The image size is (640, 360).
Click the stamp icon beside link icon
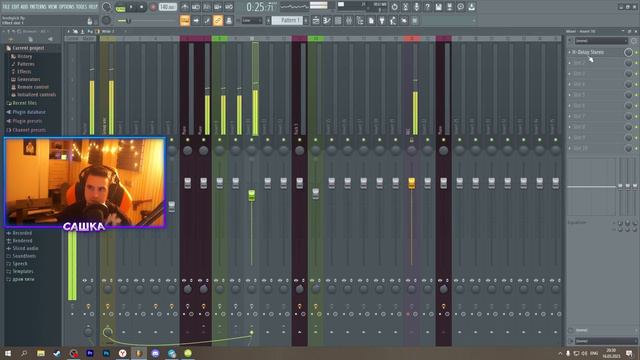(x=229, y=20)
